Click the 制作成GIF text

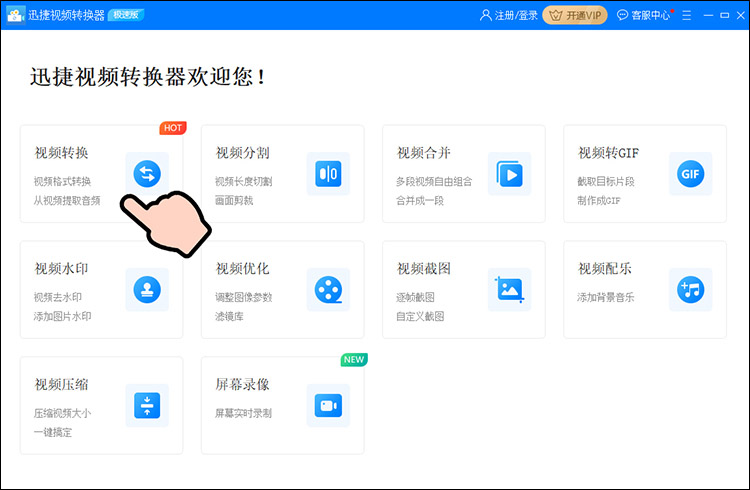598,200
